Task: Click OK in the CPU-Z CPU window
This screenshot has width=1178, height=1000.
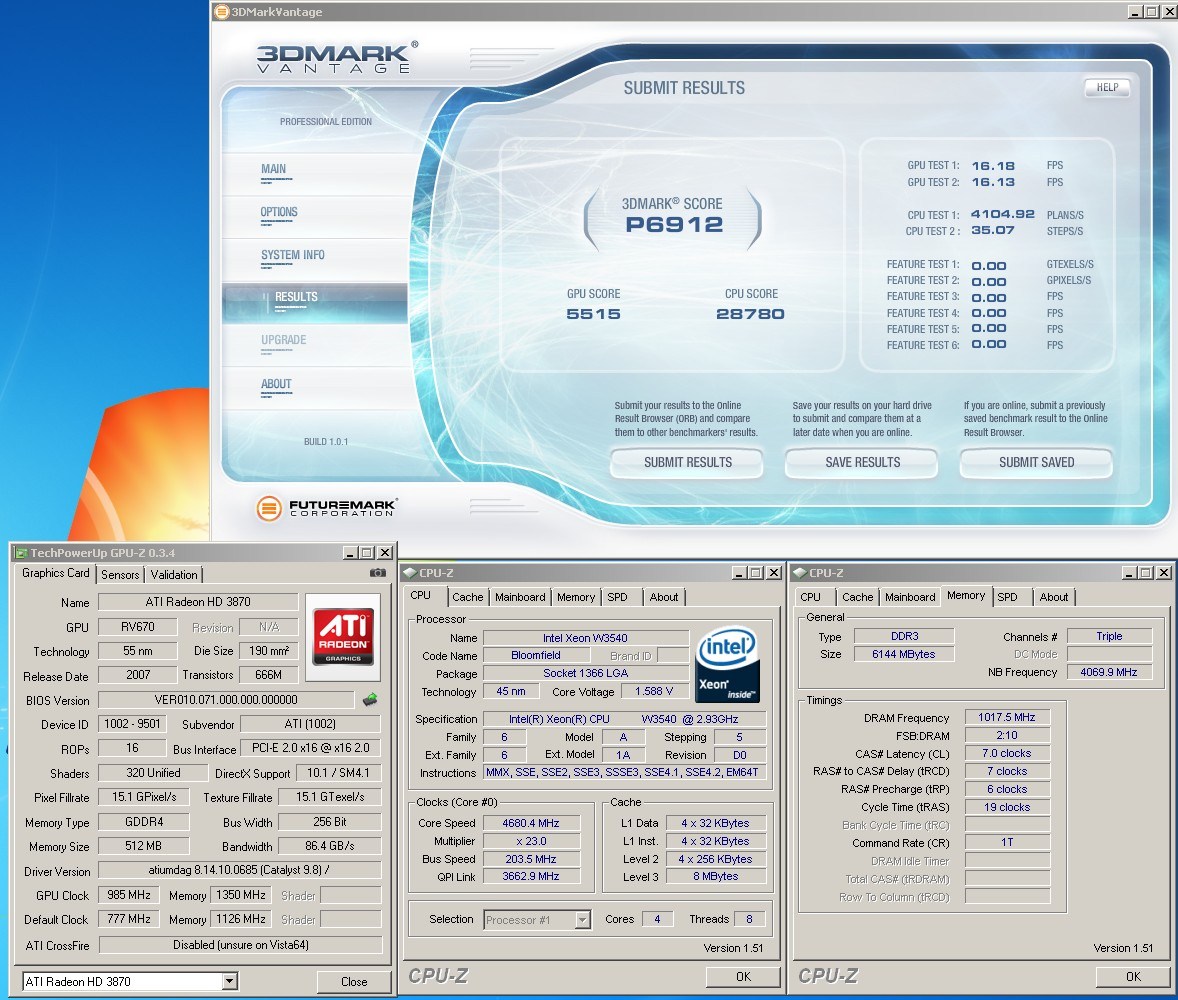Action: [x=743, y=976]
